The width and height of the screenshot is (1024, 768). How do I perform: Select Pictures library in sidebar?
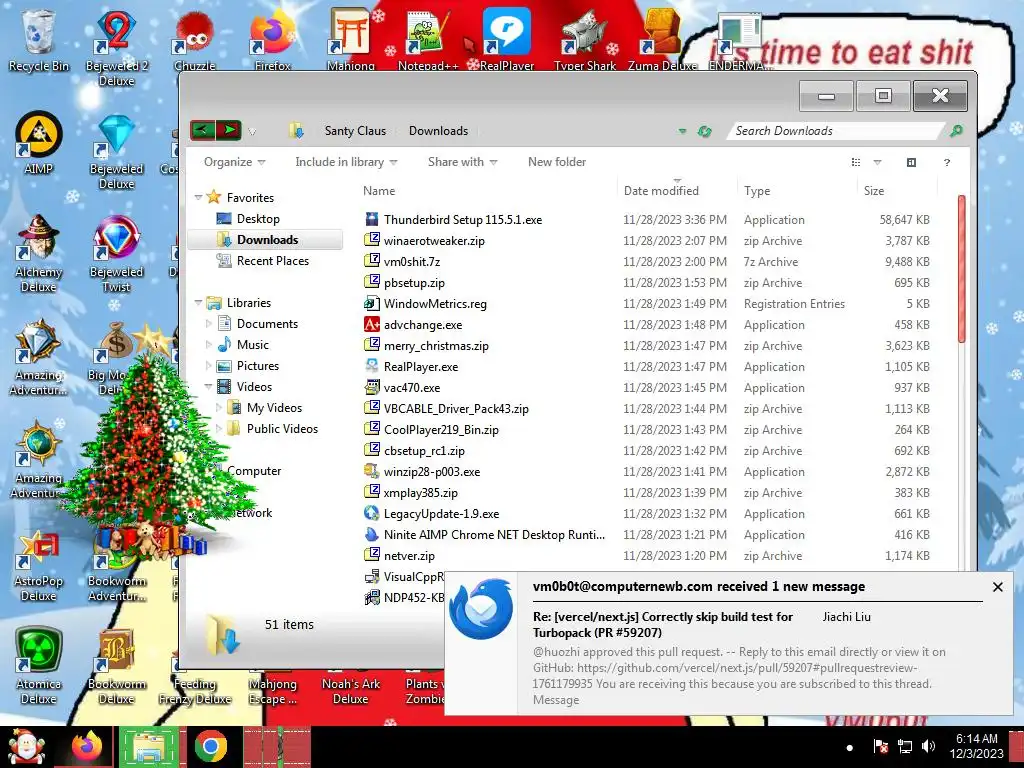(x=257, y=366)
